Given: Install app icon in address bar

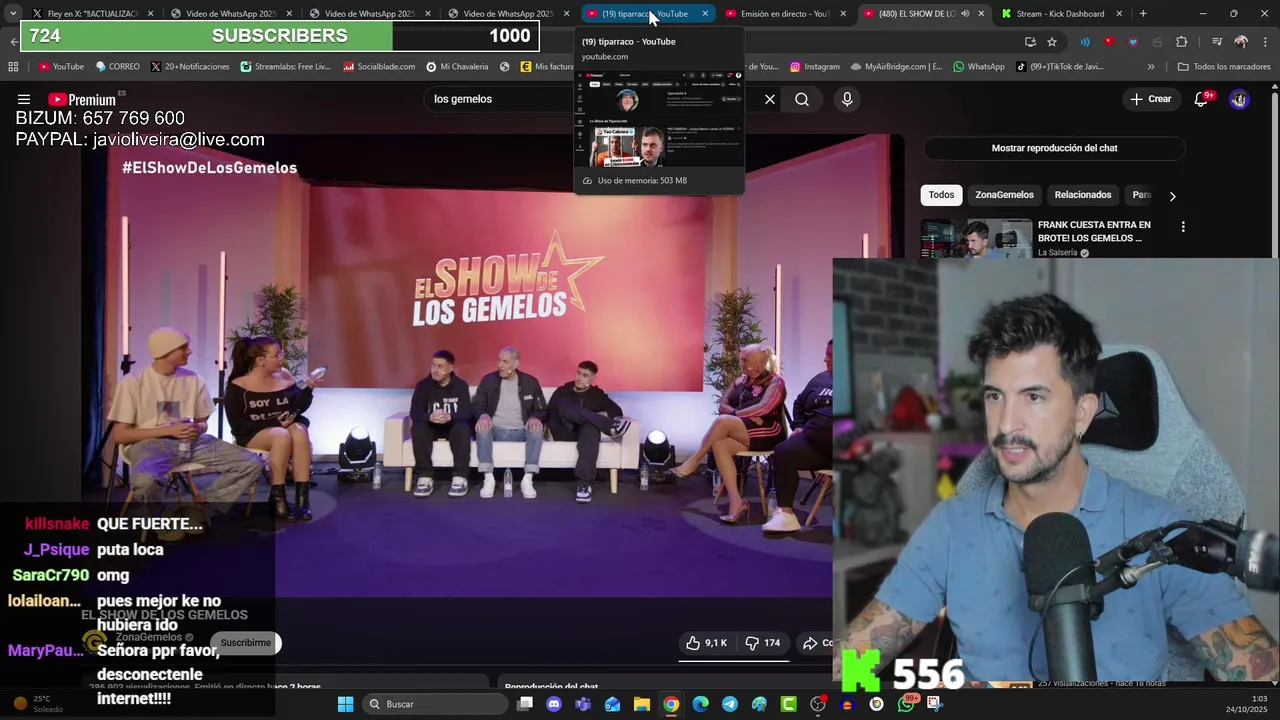Looking at the screenshot, I should tap(1030, 42).
